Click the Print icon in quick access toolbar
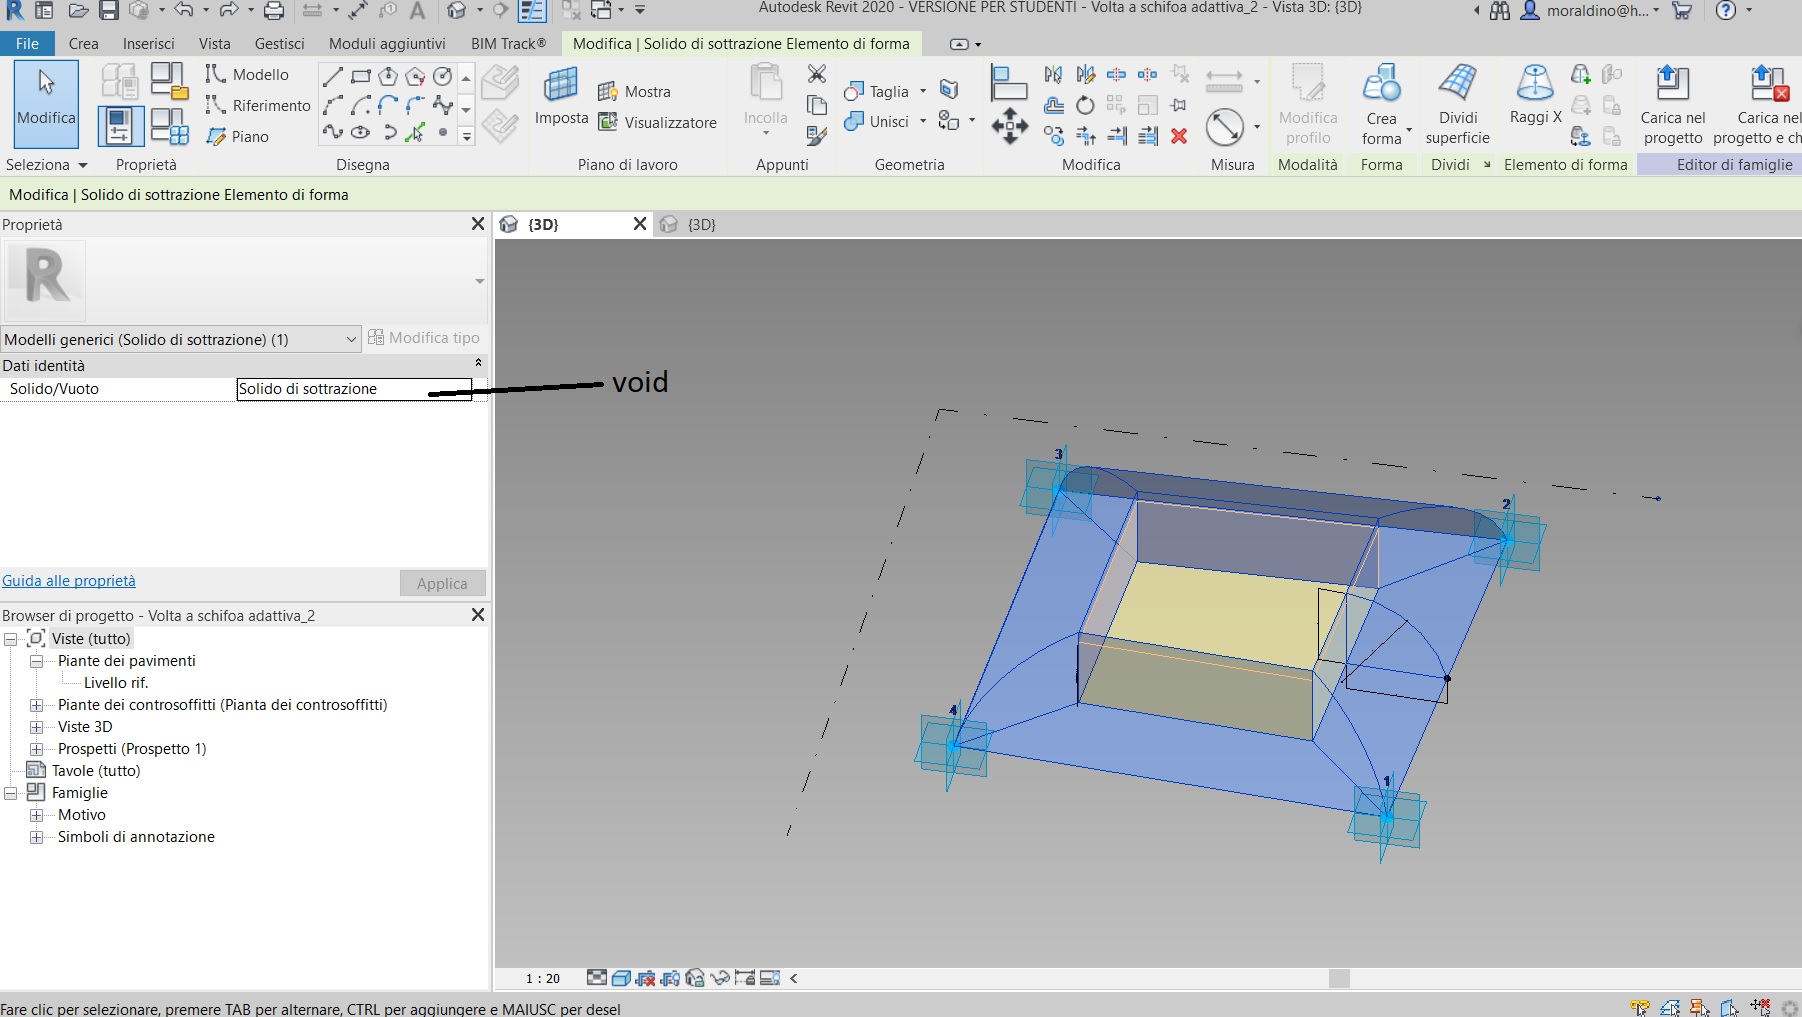 (274, 11)
